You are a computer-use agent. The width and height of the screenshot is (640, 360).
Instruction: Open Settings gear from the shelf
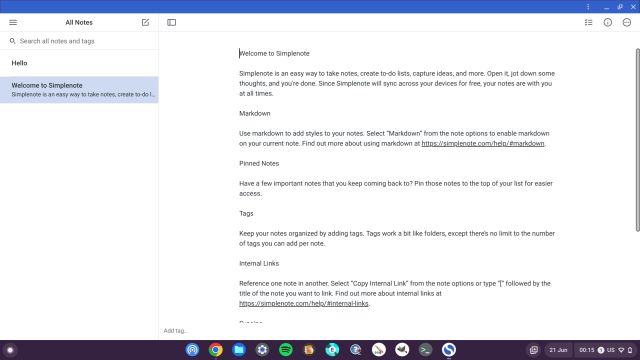click(262, 350)
